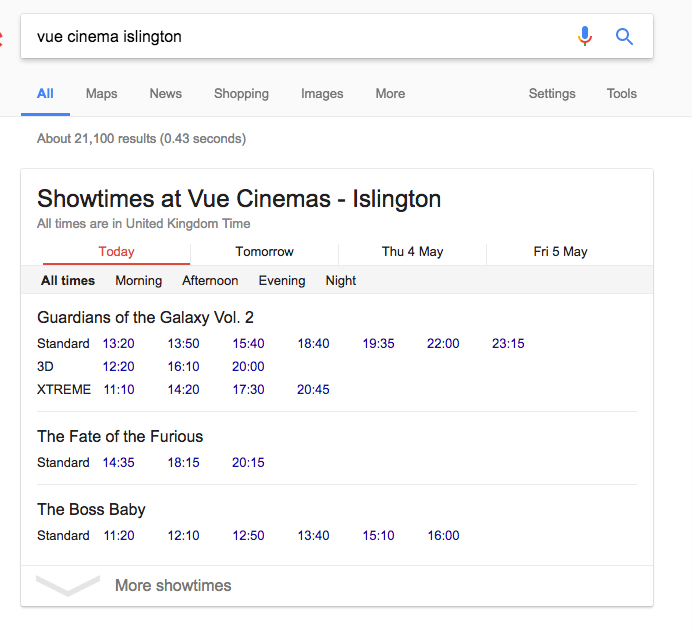Pick Boss Baby 16:00 showtime
Viewport: 692px width, 629px height.
[444, 535]
